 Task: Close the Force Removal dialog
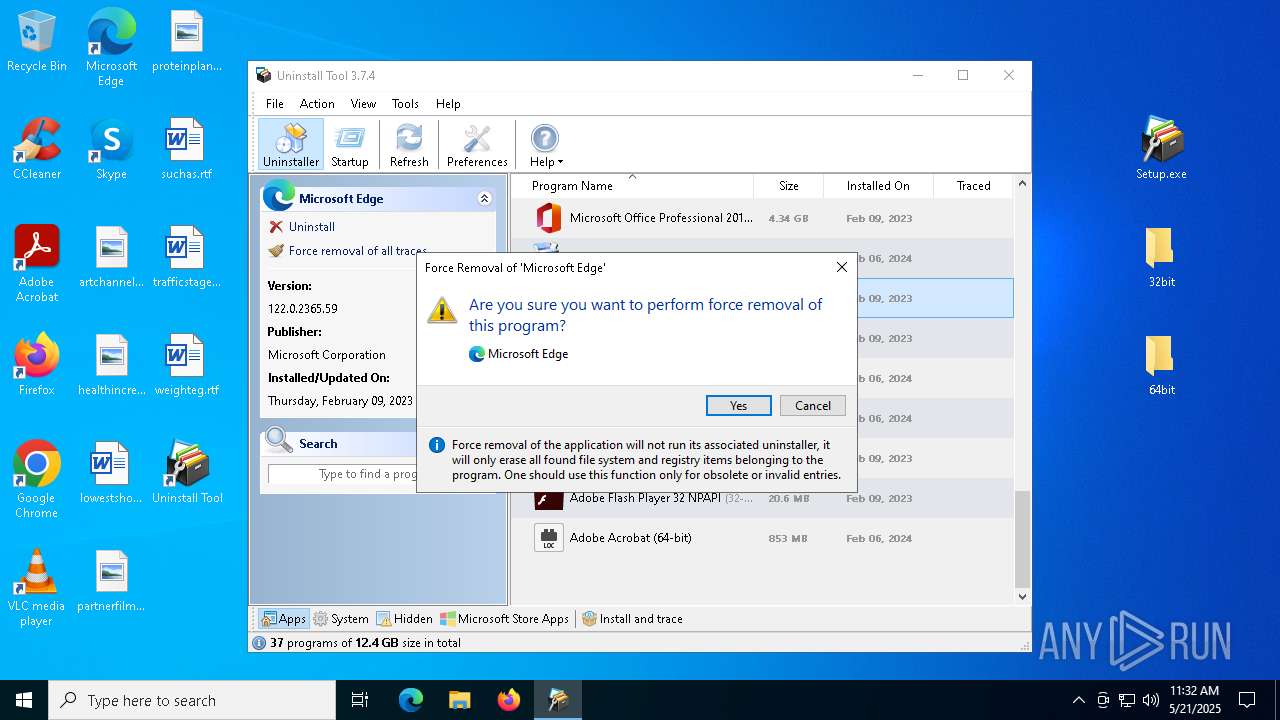pos(841,267)
